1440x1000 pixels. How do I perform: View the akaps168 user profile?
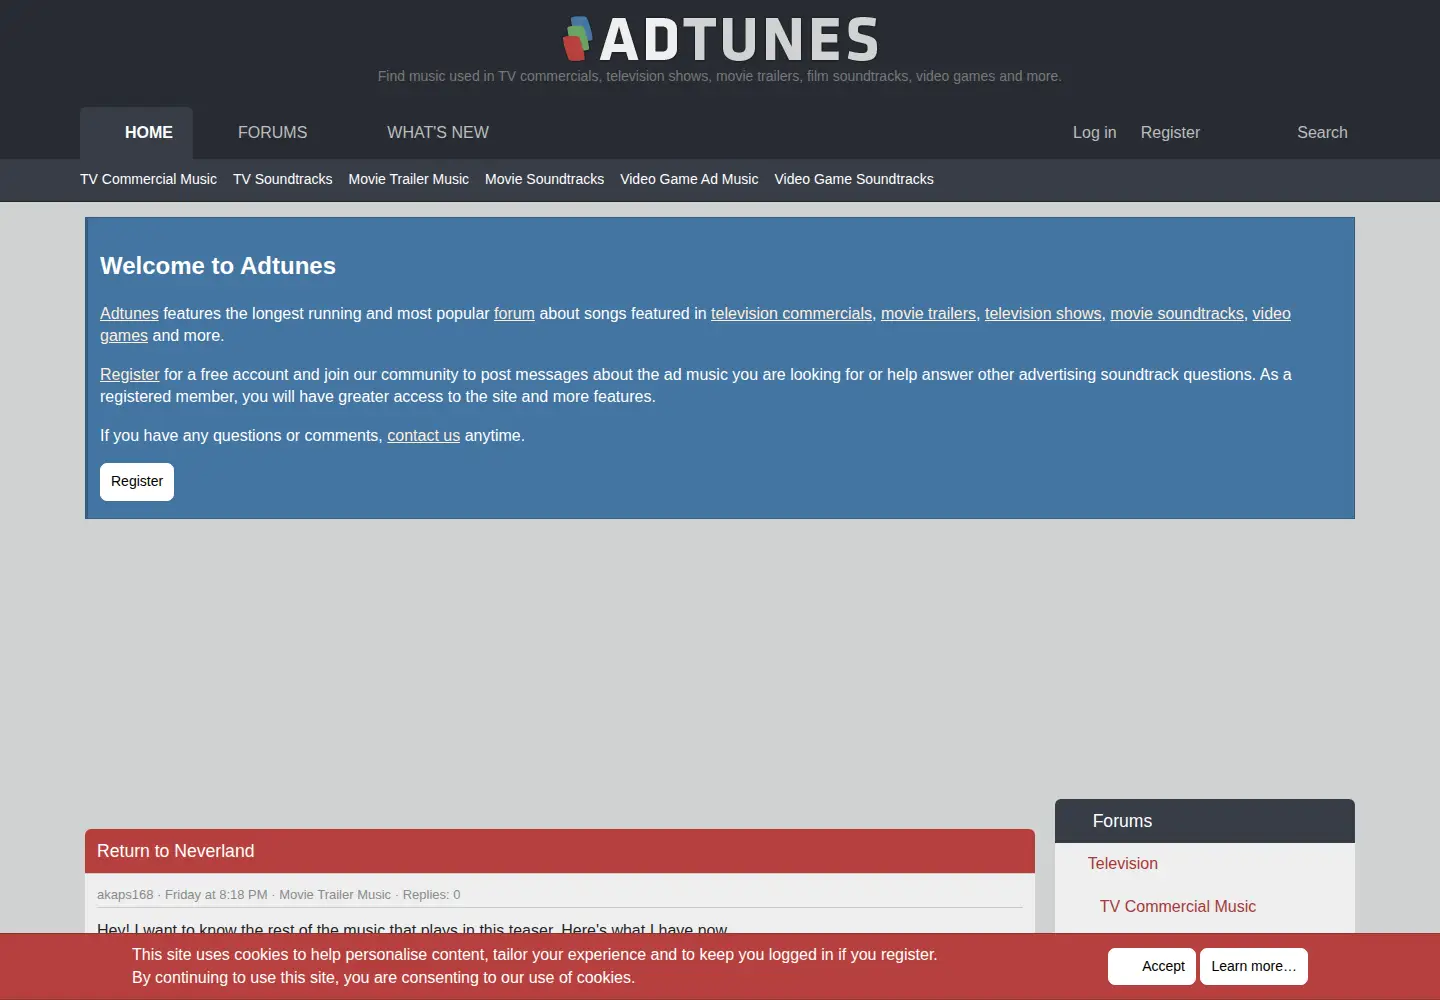[125, 895]
